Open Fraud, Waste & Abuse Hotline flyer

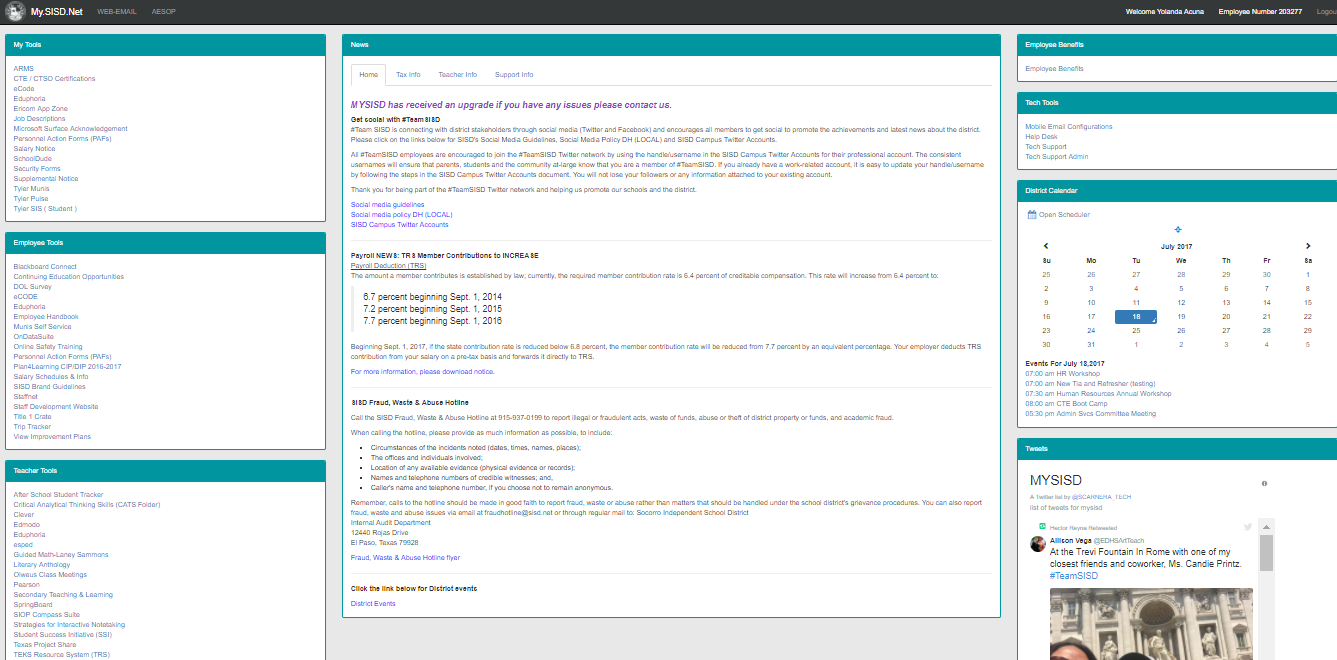[x=405, y=558]
